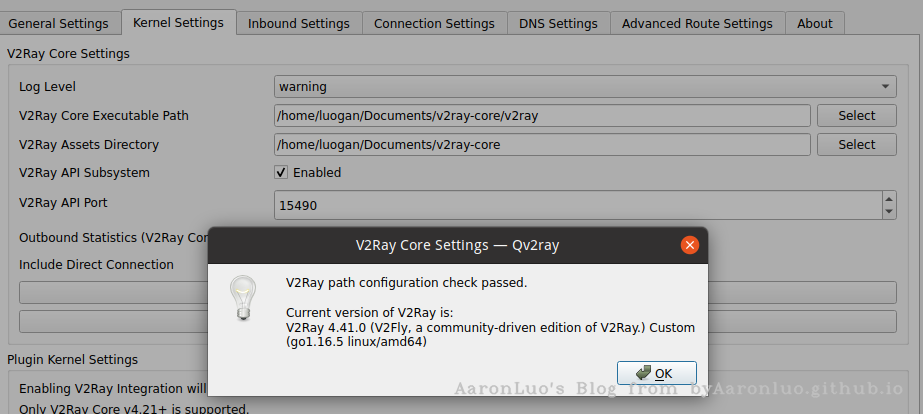Switch to the General Settings tab
The height and width of the screenshot is (414, 923).
(x=58, y=23)
